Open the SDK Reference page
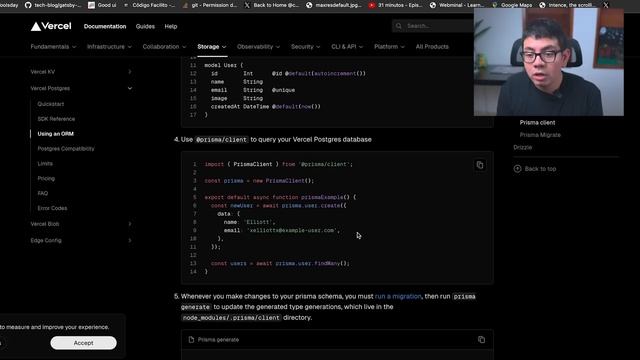Image resolution: width=640 pixels, height=360 pixels. (56, 119)
